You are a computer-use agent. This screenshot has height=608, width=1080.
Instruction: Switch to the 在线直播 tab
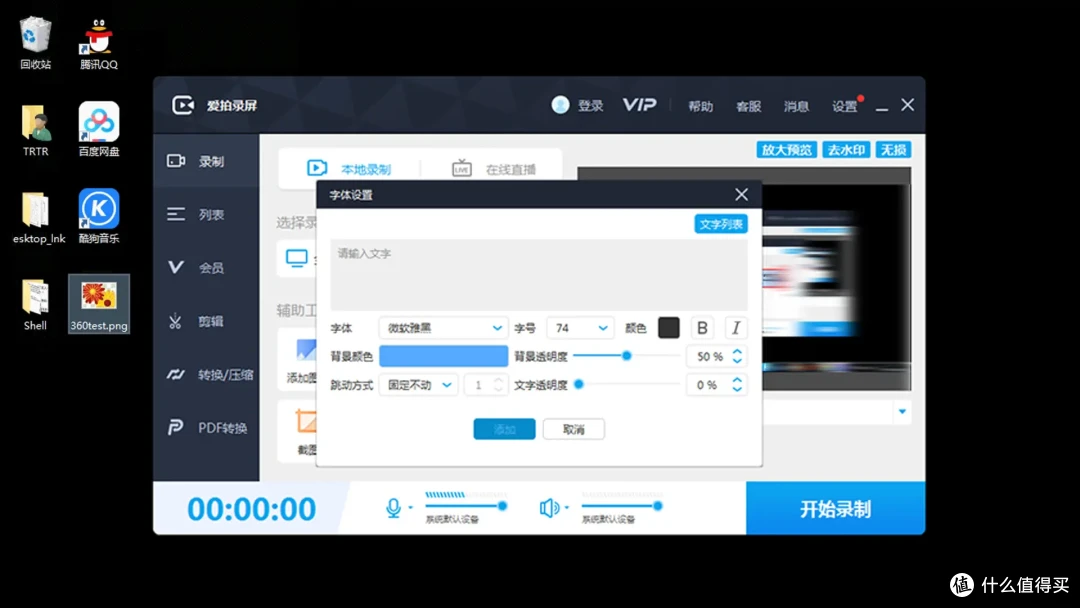pyautogui.click(x=494, y=169)
